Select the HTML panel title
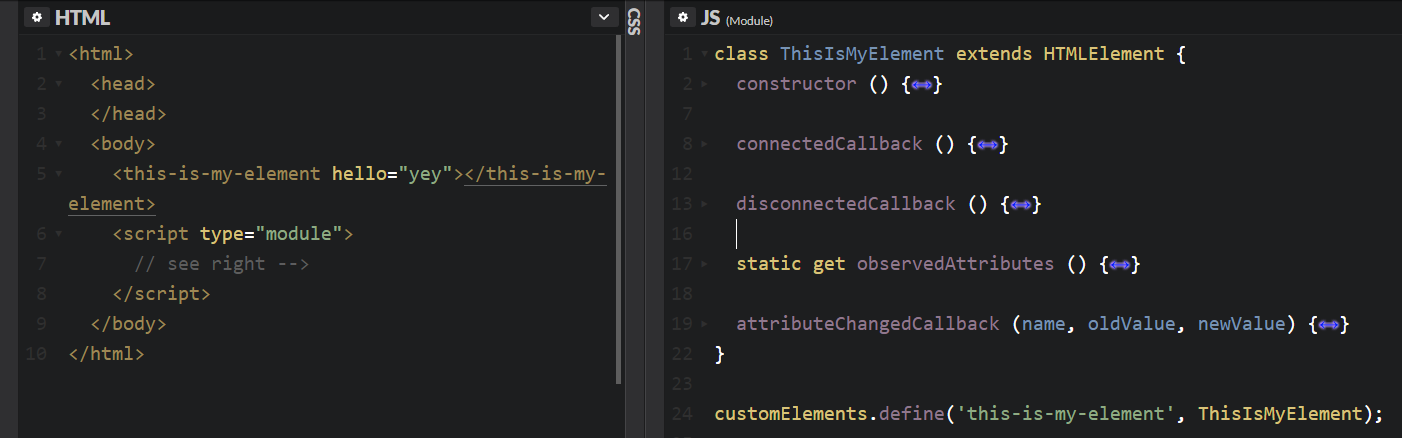Screen dimensions: 1402x438 click(83, 18)
